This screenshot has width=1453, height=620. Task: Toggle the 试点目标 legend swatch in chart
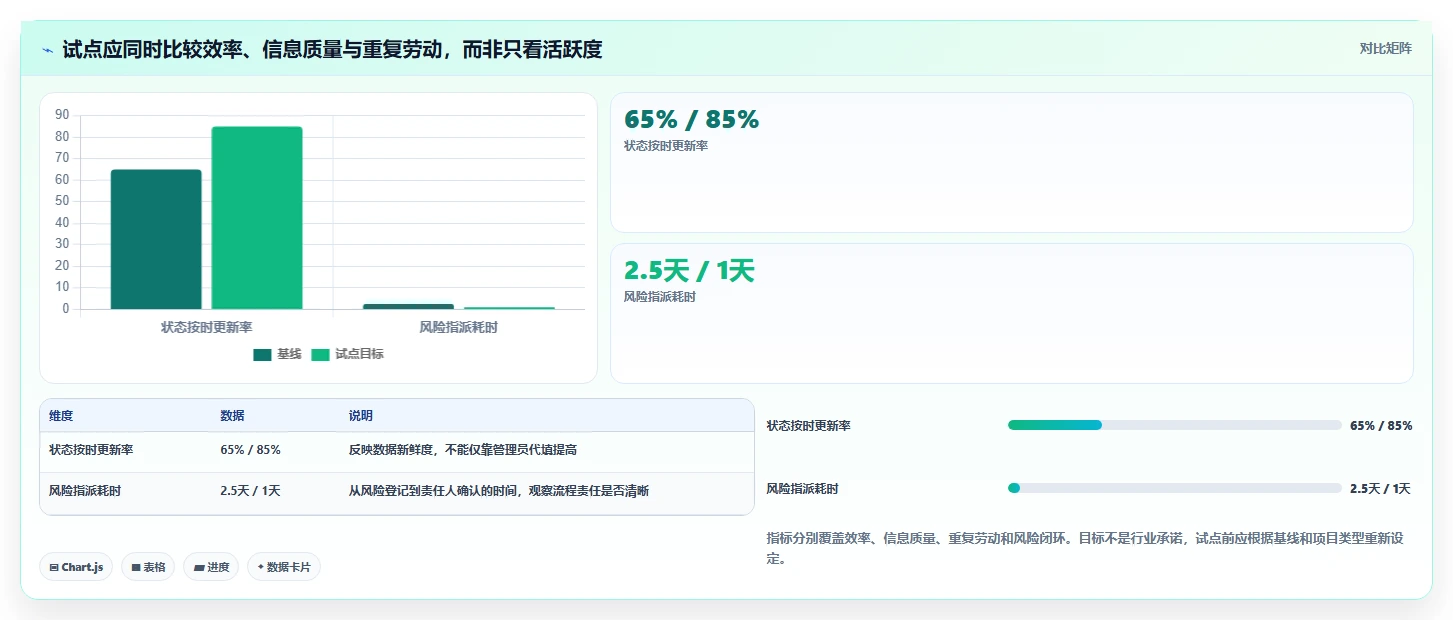(321, 354)
